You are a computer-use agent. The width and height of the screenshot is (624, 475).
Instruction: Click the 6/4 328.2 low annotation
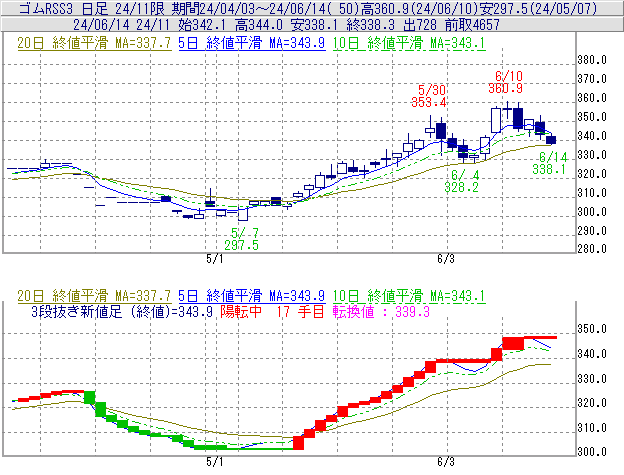click(x=462, y=181)
